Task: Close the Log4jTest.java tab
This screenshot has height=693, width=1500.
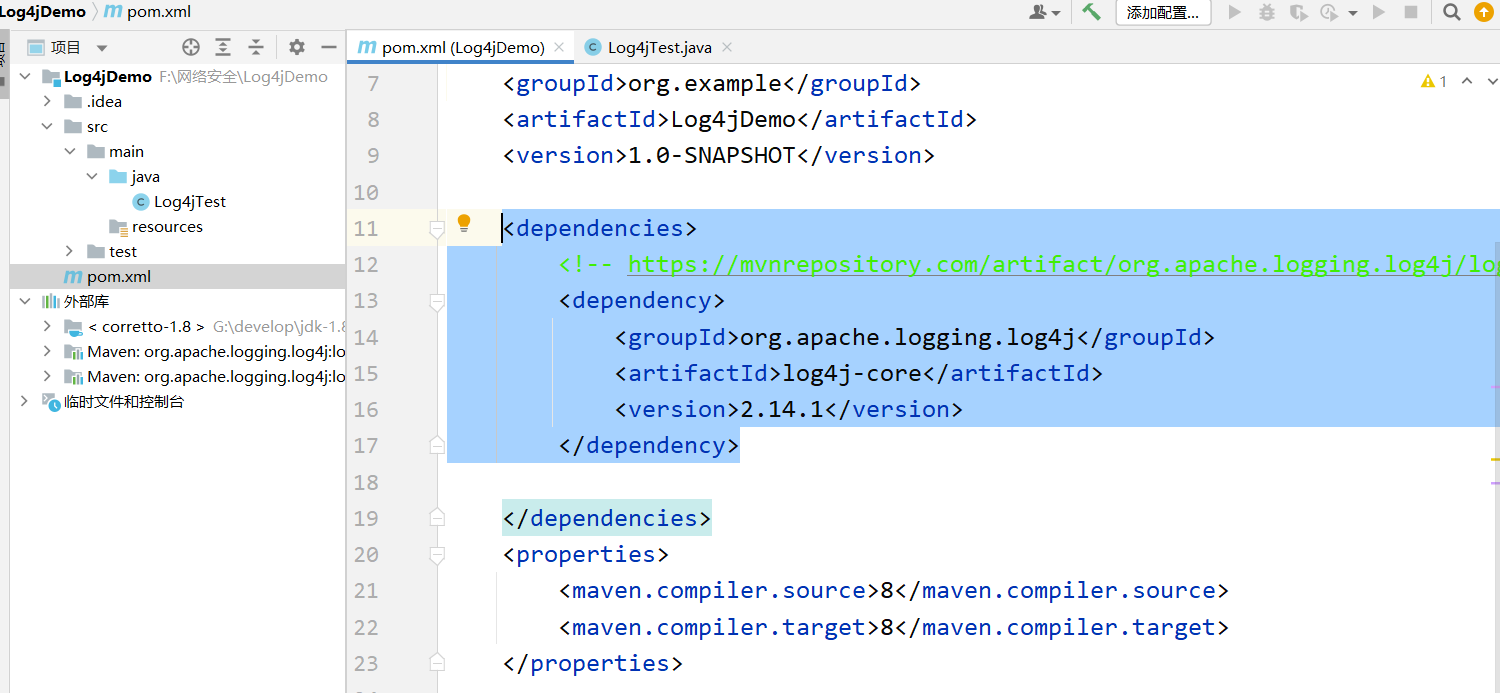Action: [727, 47]
